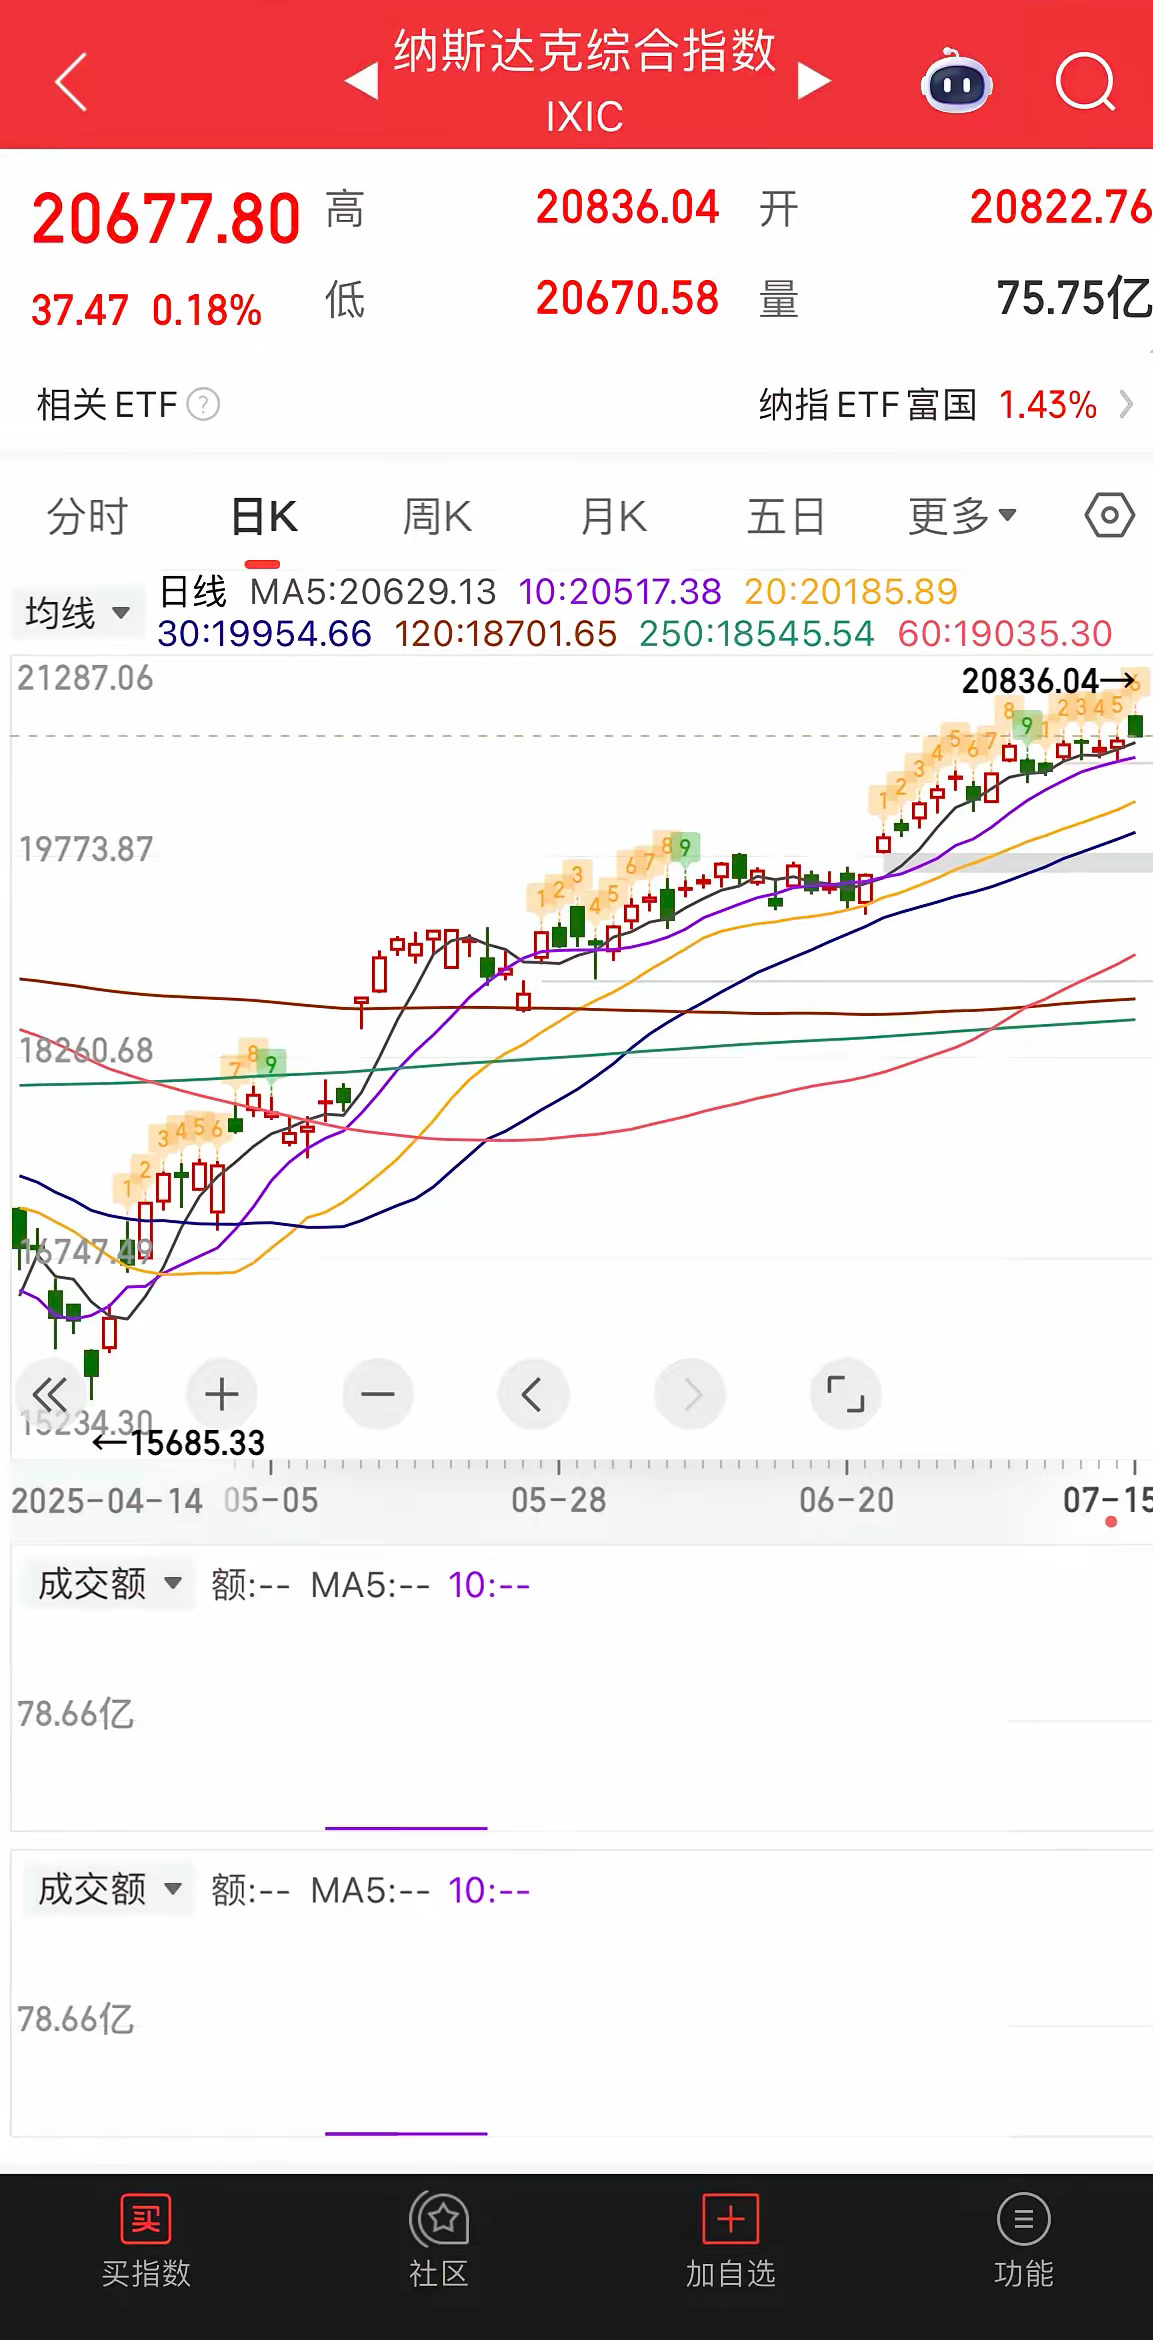Tap the 05-28 date marker
The height and width of the screenshot is (2340, 1153).
[x=558, y=1500]
